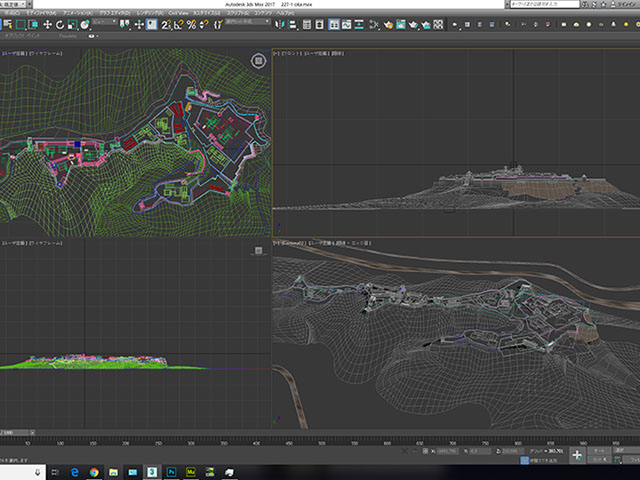This screenshot has width=640, height=480.
Task: Open File Explorer from the taskbar
Action: (113, 472)
